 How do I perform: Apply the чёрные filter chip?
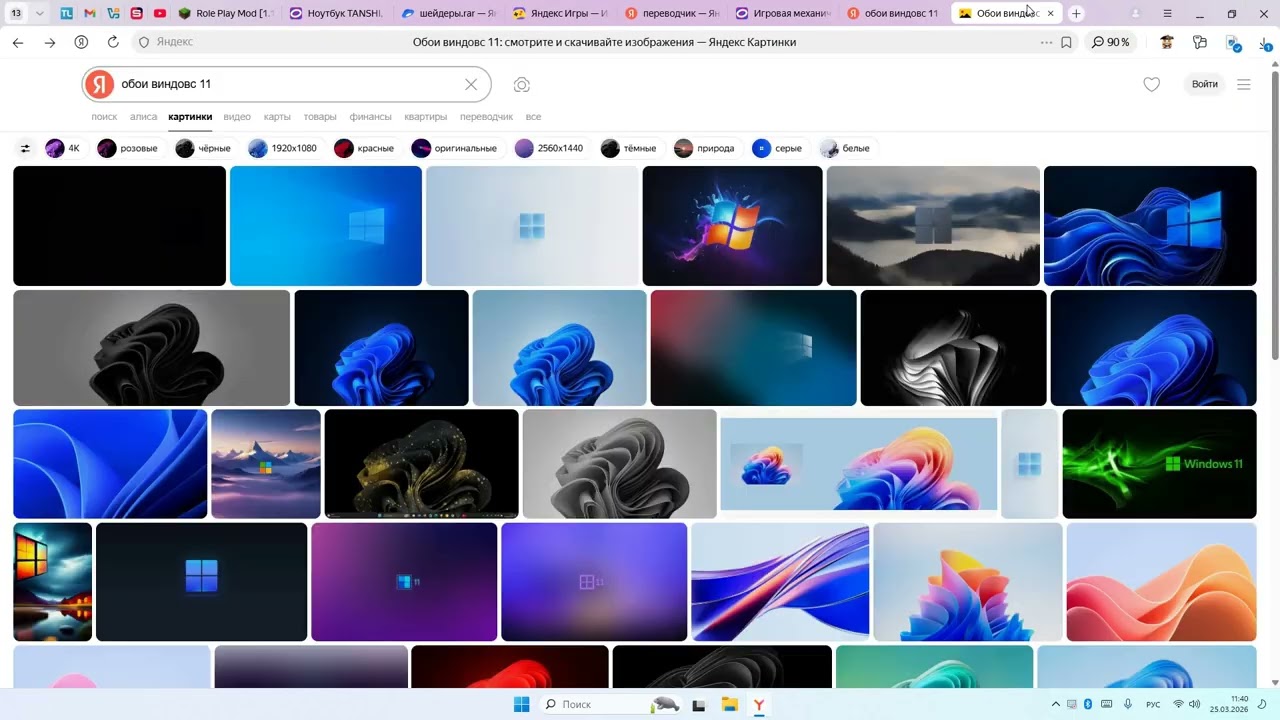[x=204, y=148]
